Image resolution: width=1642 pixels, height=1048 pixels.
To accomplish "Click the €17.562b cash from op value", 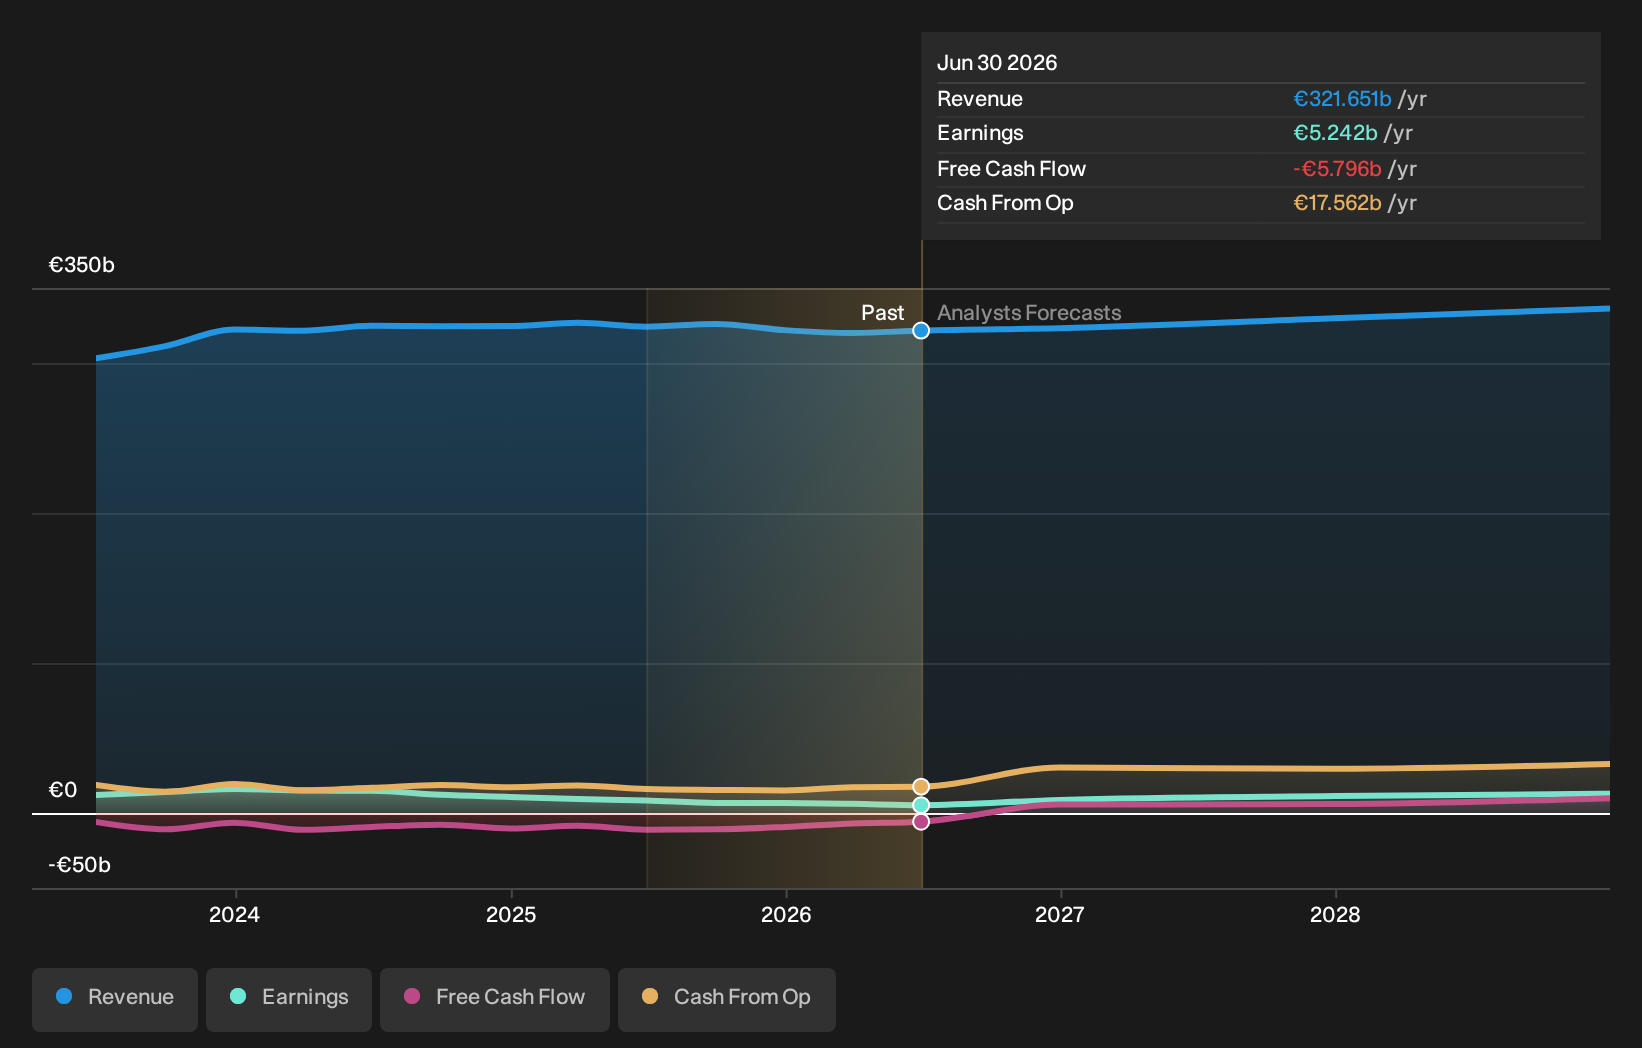I will click(1337, 203).
